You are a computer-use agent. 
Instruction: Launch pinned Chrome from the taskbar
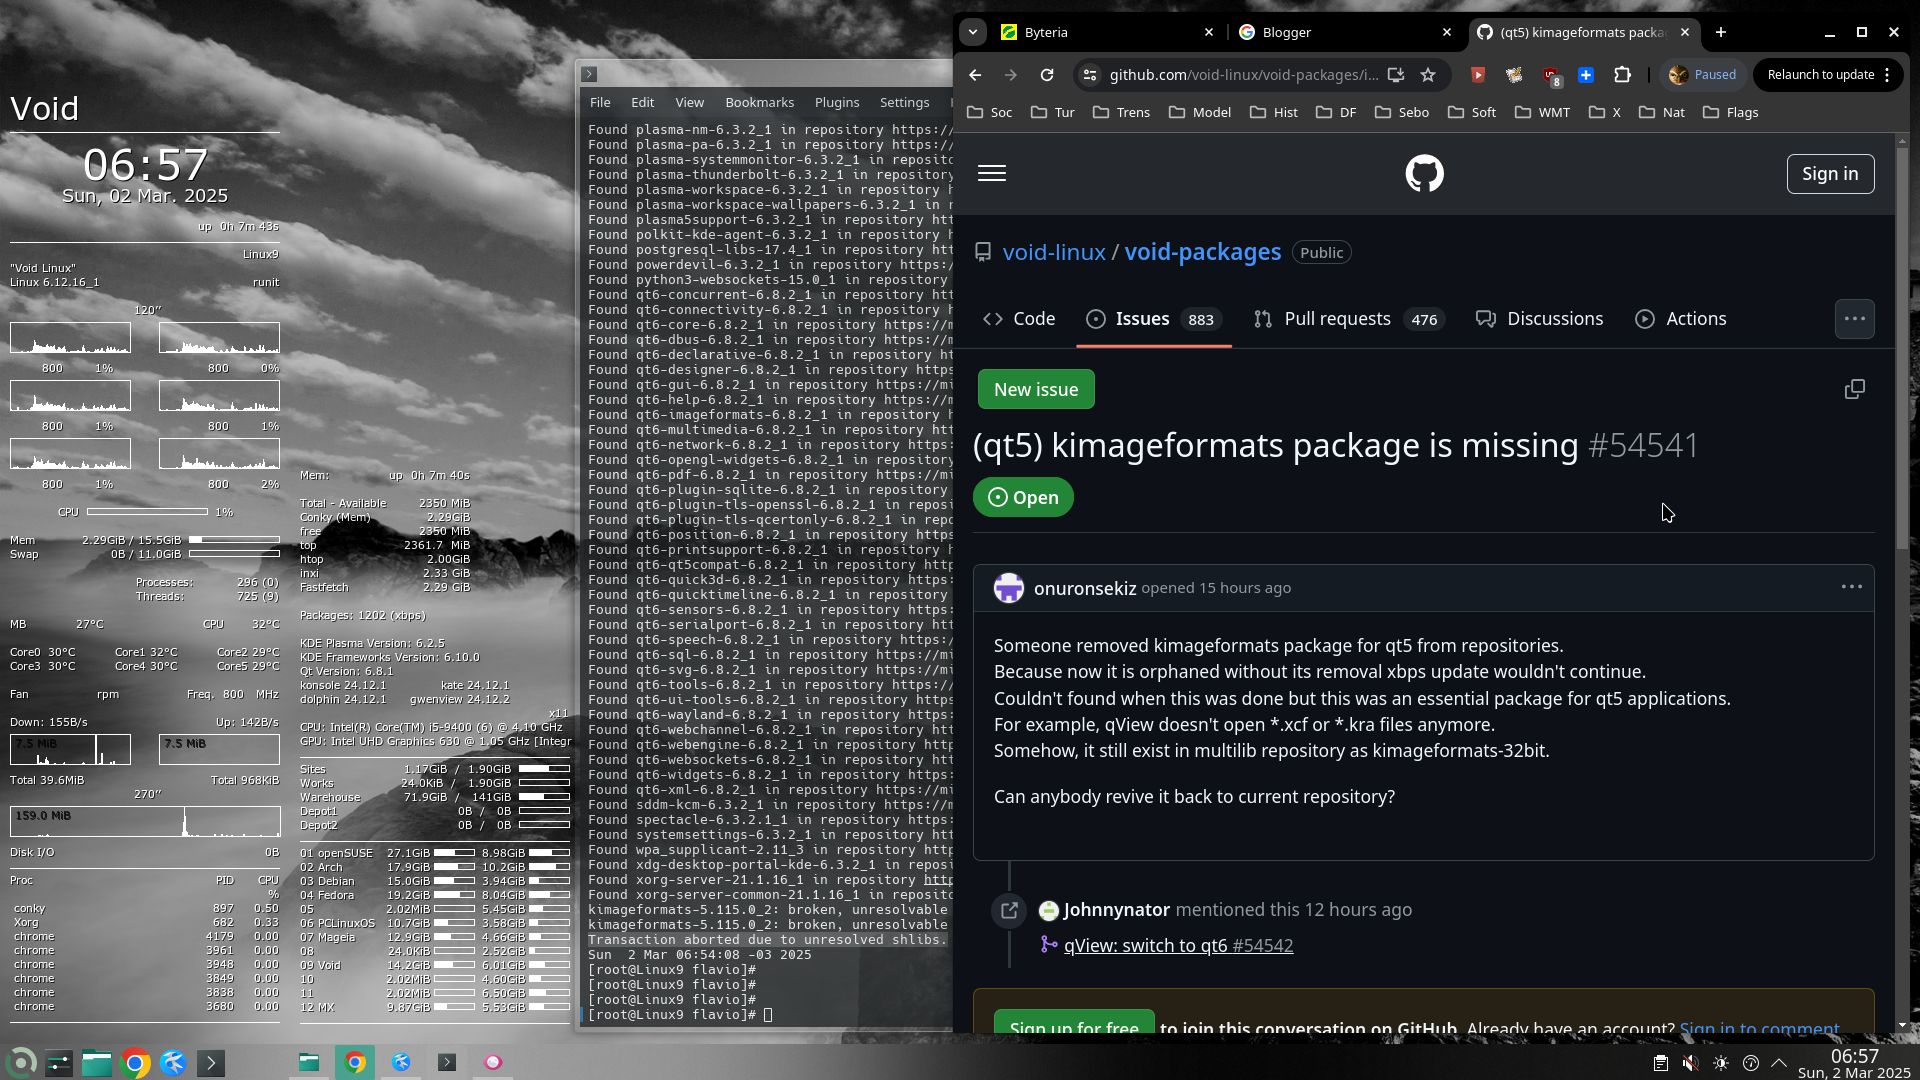[x=135, y=1062]
